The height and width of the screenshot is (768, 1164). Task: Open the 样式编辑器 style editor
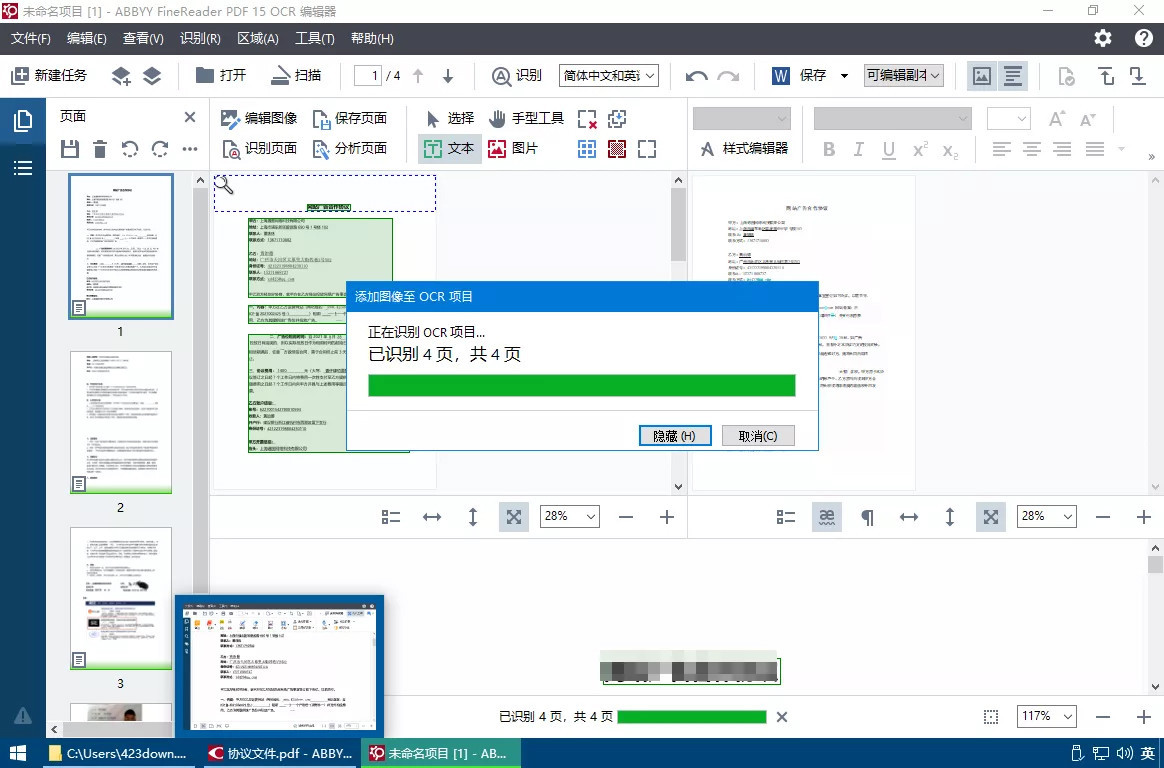[x=743, y=148]
